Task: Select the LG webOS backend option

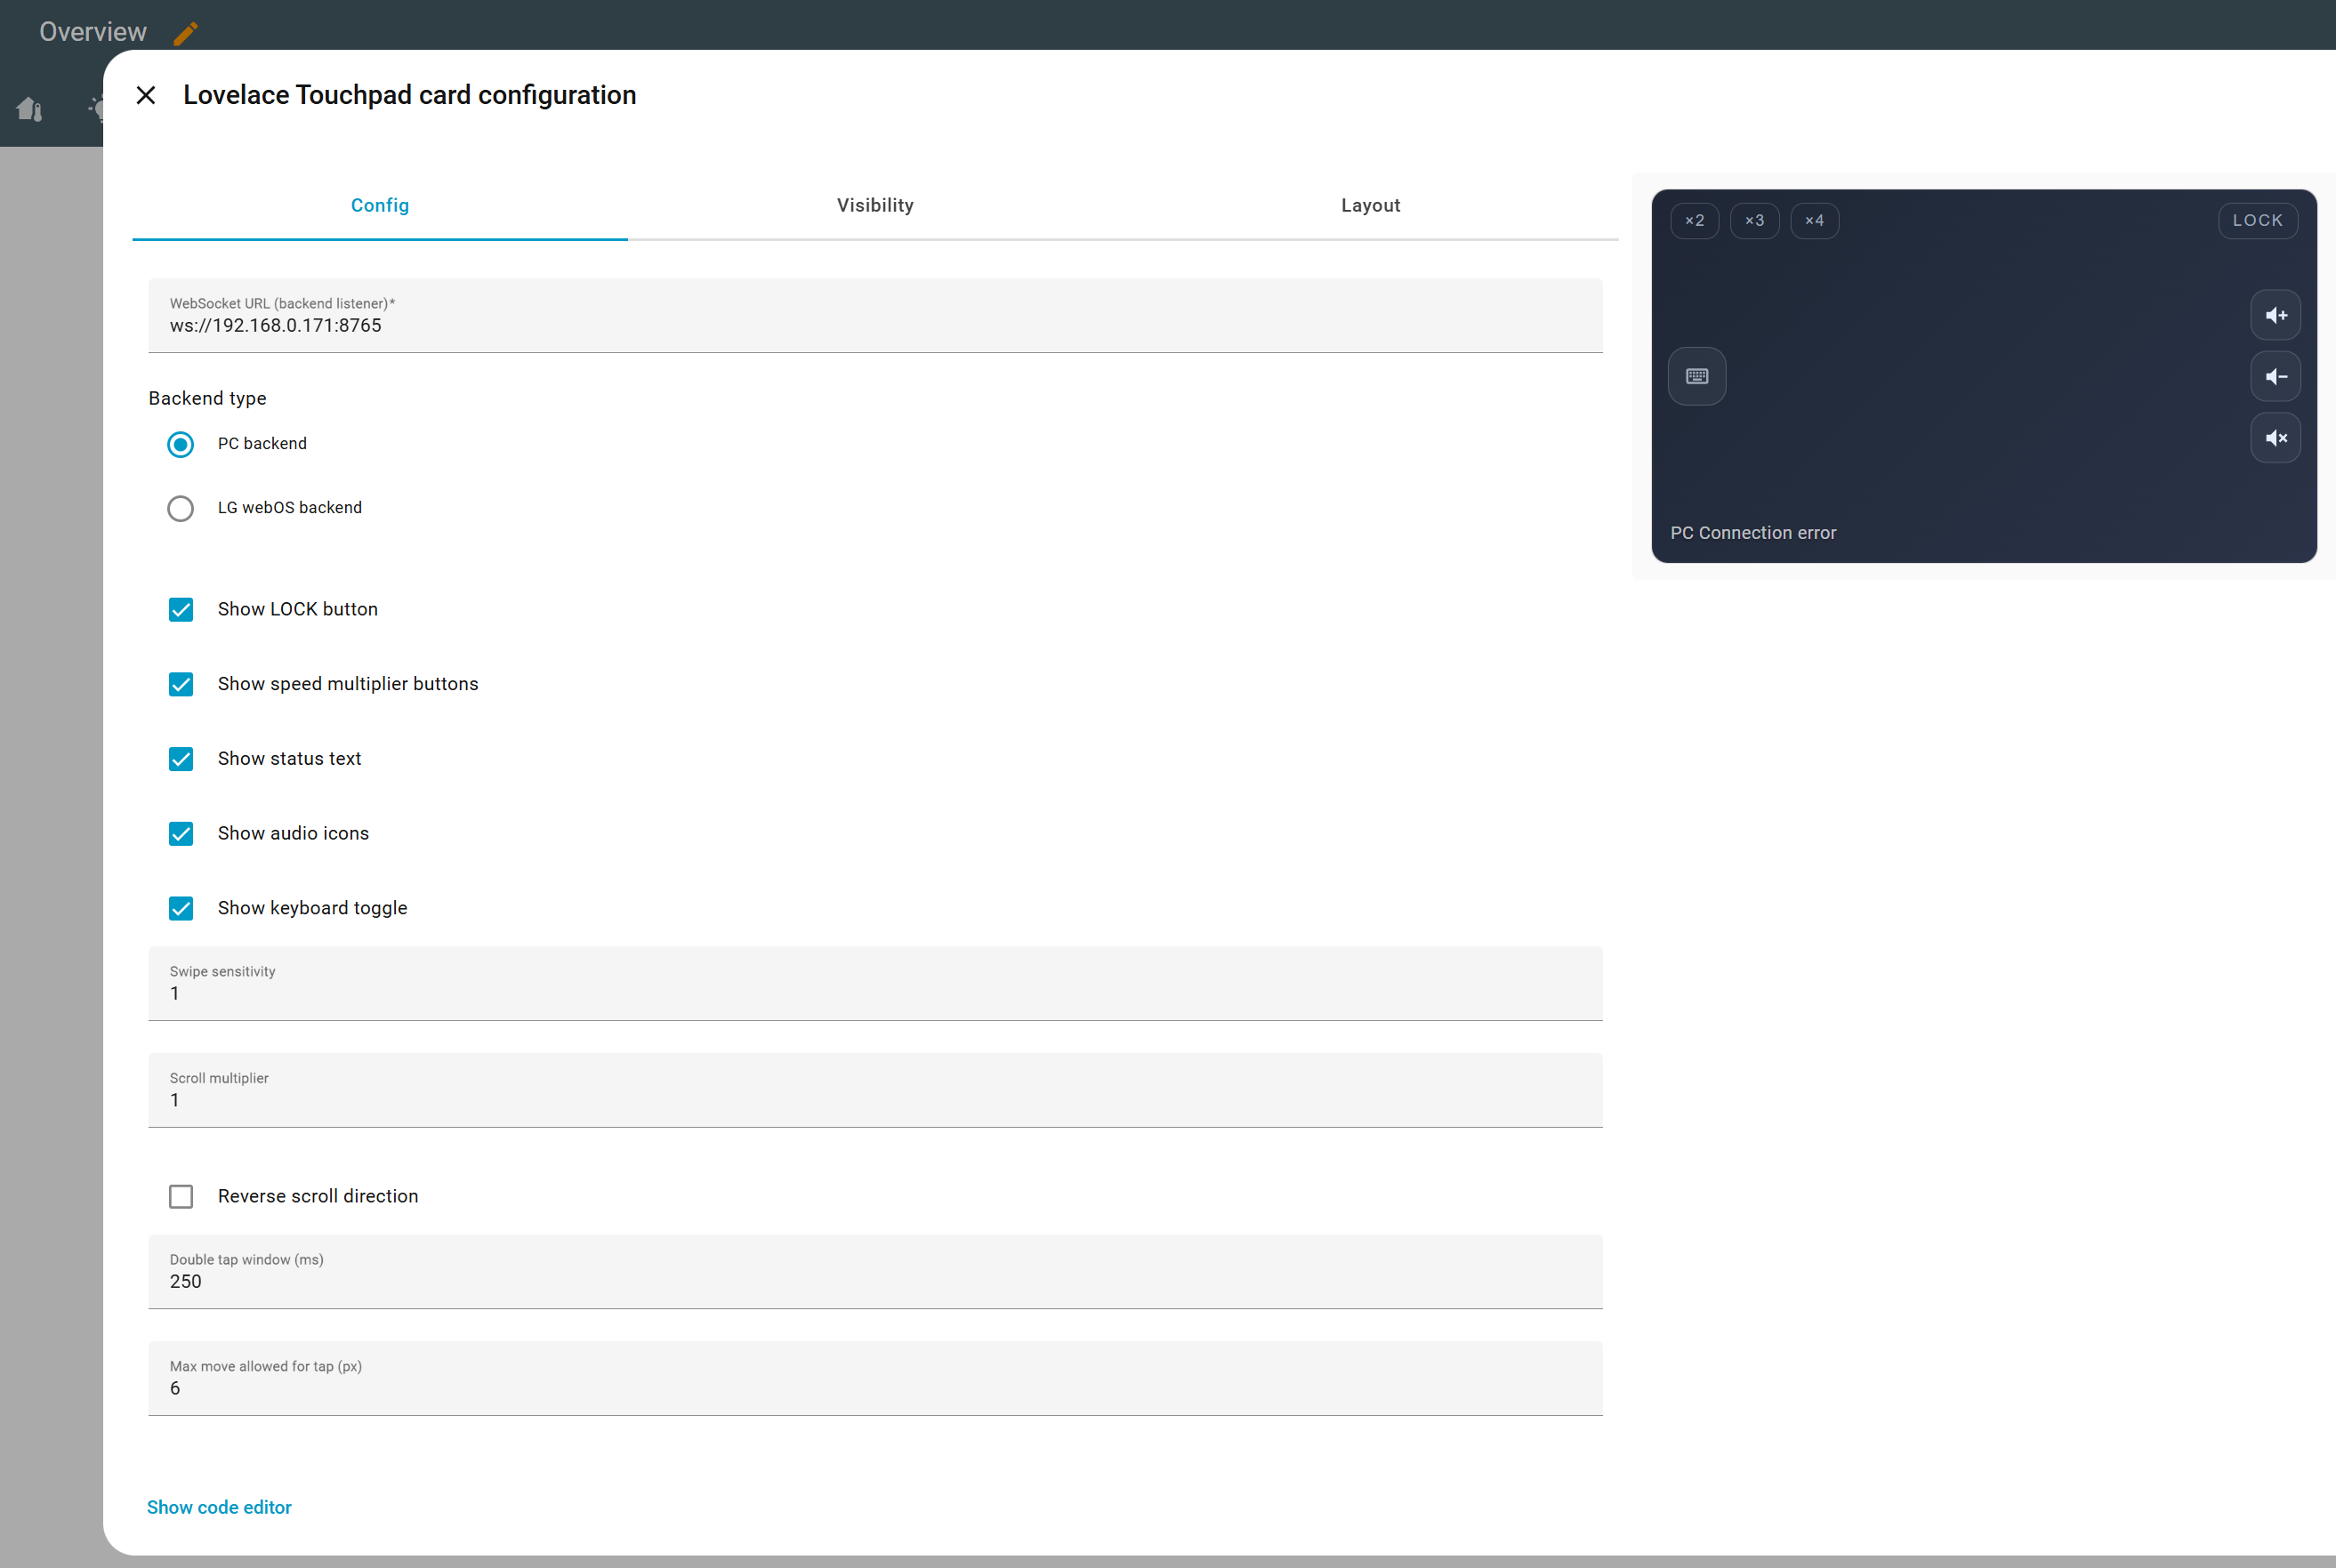Action: click(181, 508)
